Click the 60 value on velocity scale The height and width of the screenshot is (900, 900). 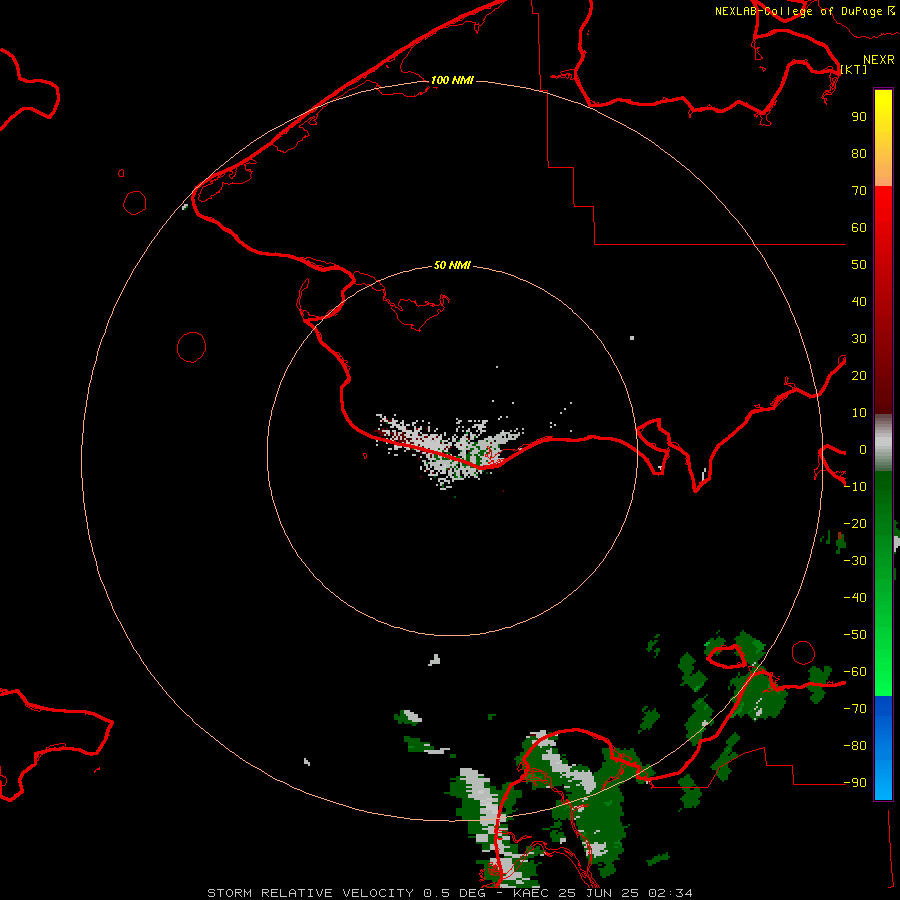pyautogui.click(x=859, y=227)
